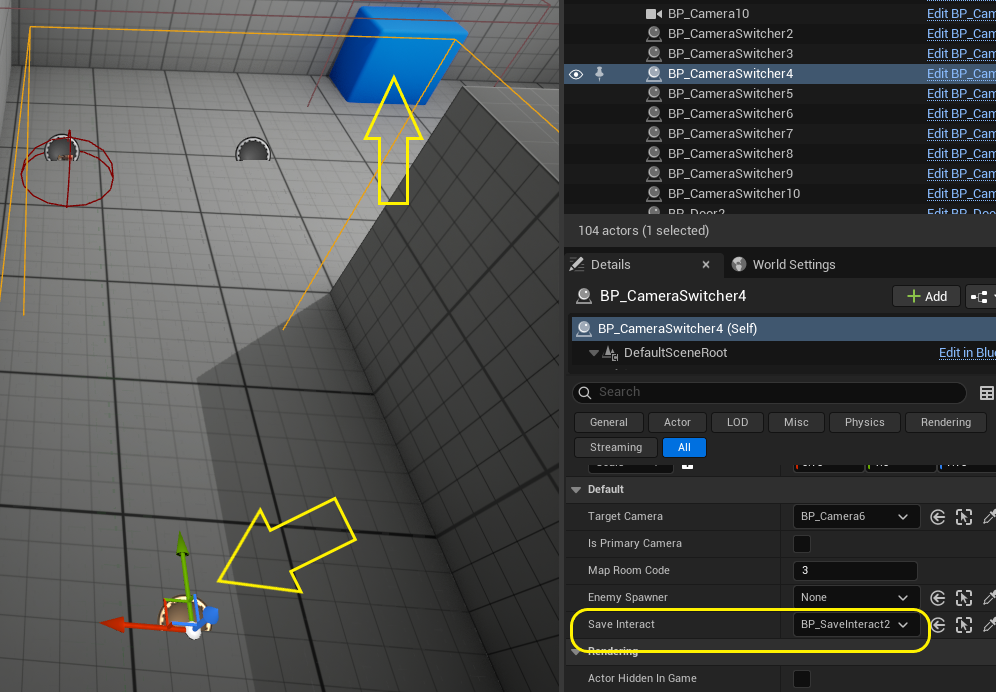The image size is (996, 692).
Task: Pick Target Camera actor from scene icon
Action: pos(964,517)
